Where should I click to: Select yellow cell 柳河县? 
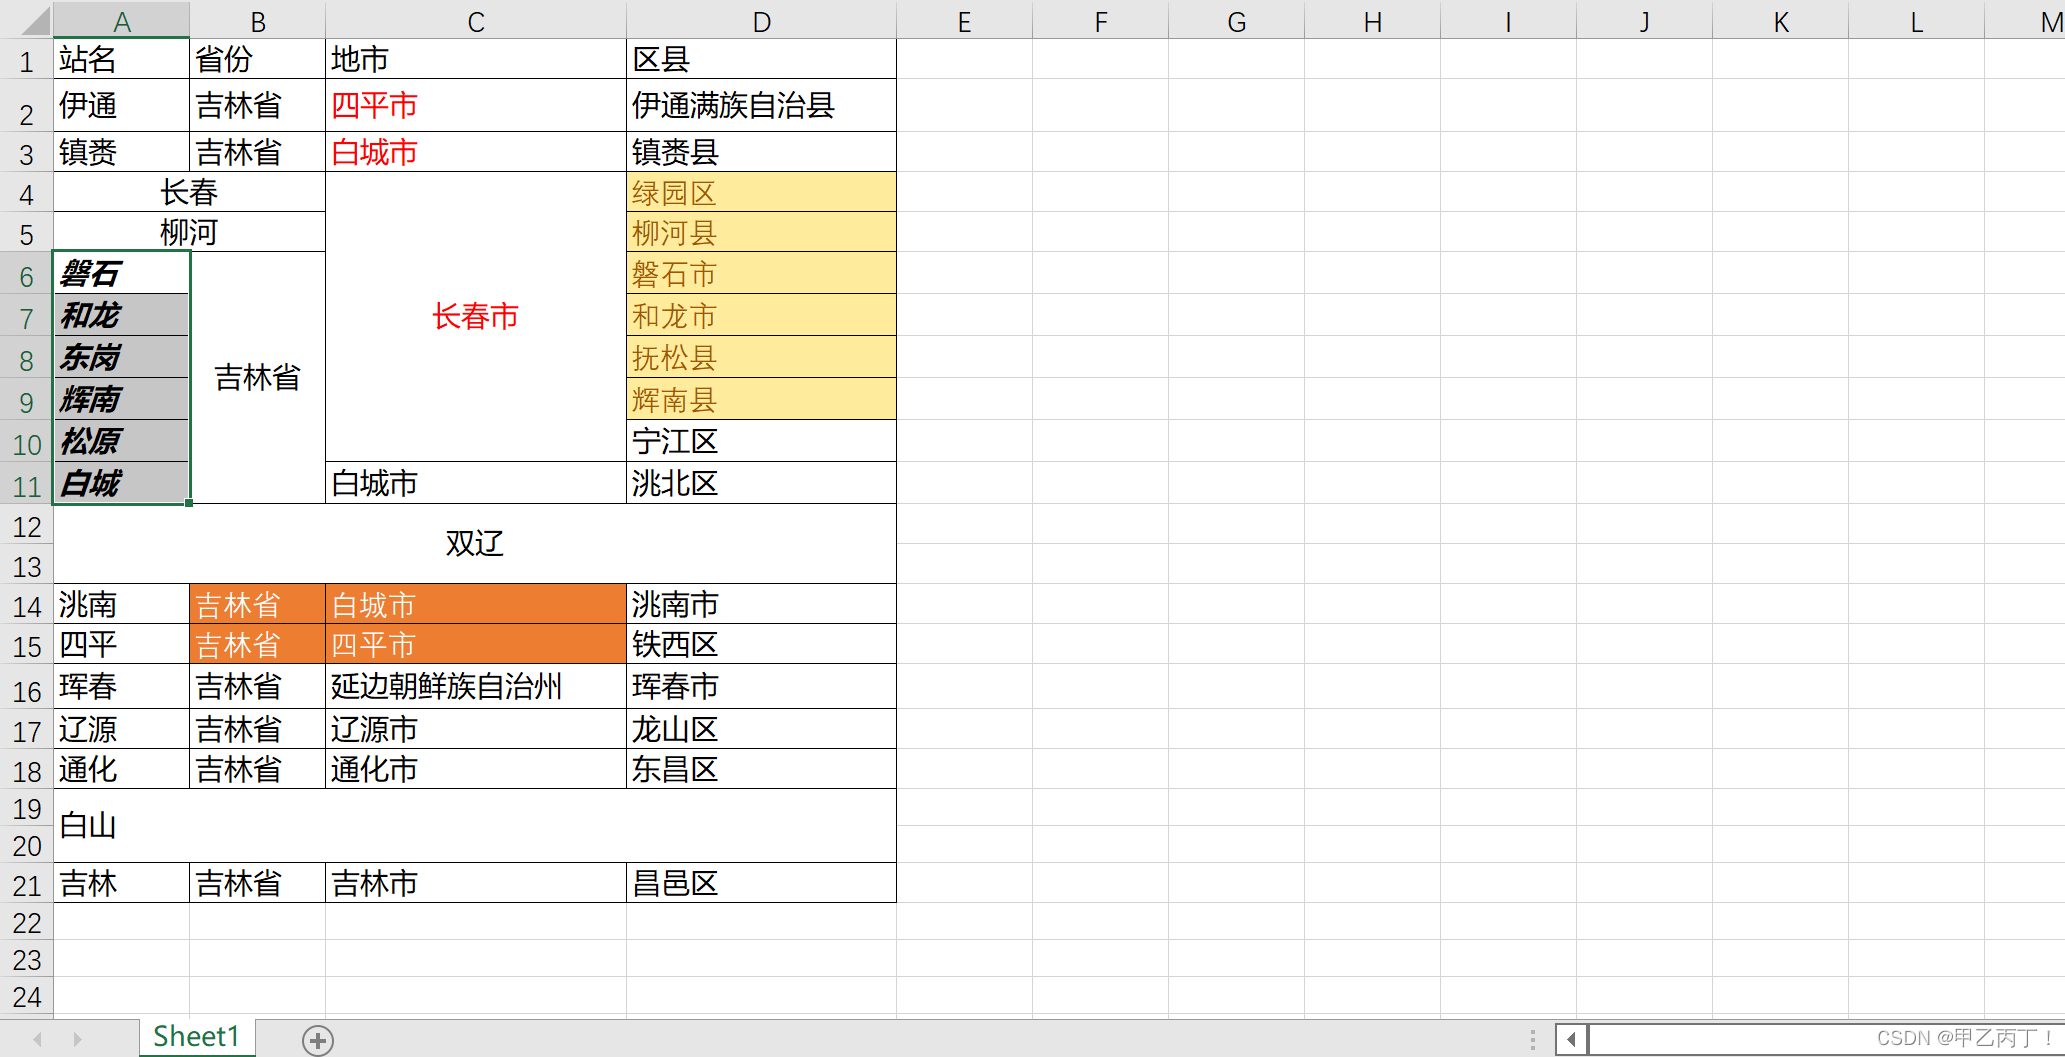tap(762, 232)
